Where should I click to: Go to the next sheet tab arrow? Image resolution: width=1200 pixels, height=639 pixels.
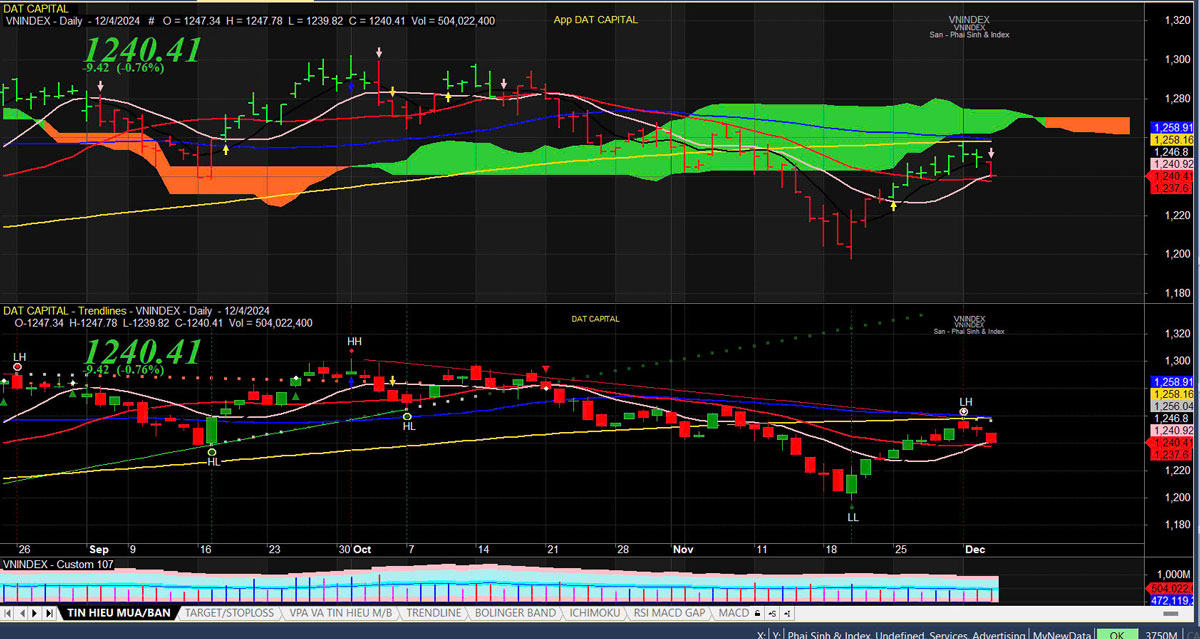(35, 612)
